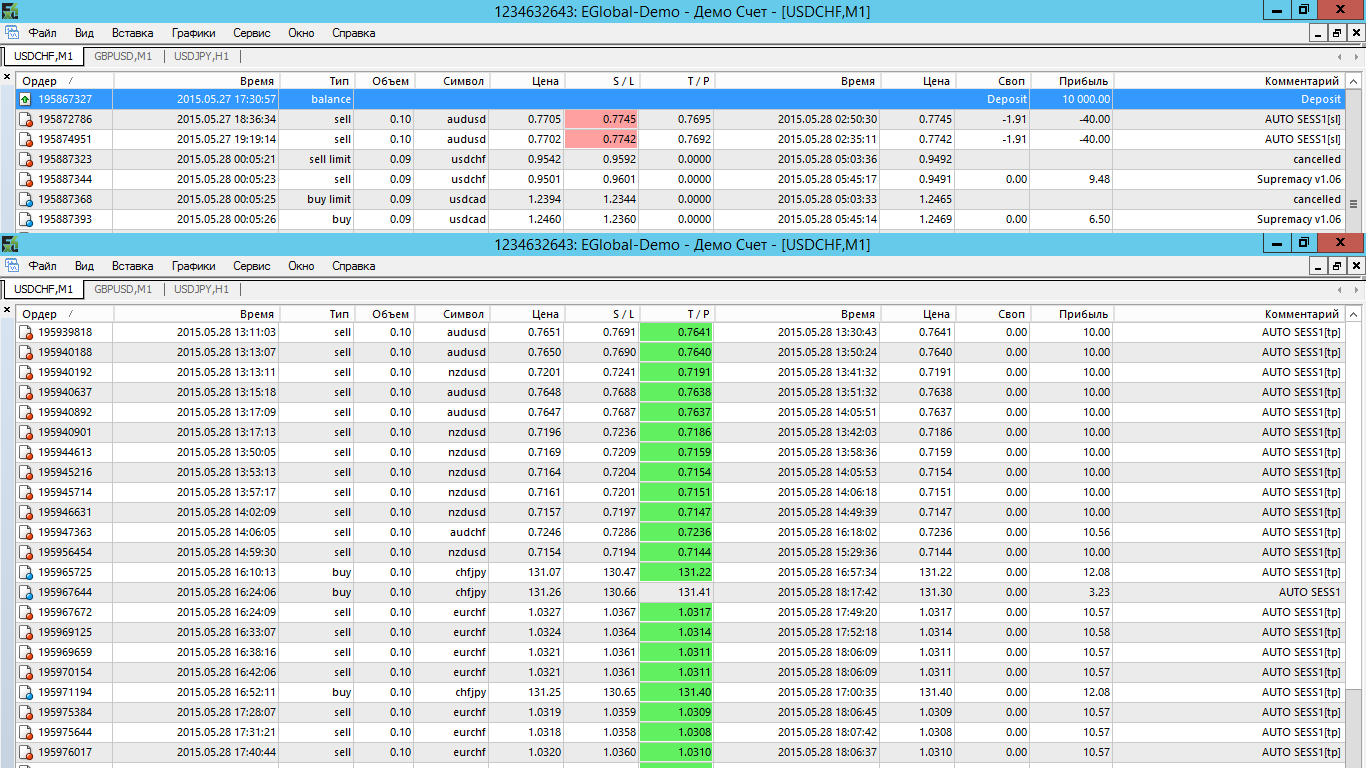Click the order icon beside 195939818
Screen dimensions: 1366x768
point(26,332)
